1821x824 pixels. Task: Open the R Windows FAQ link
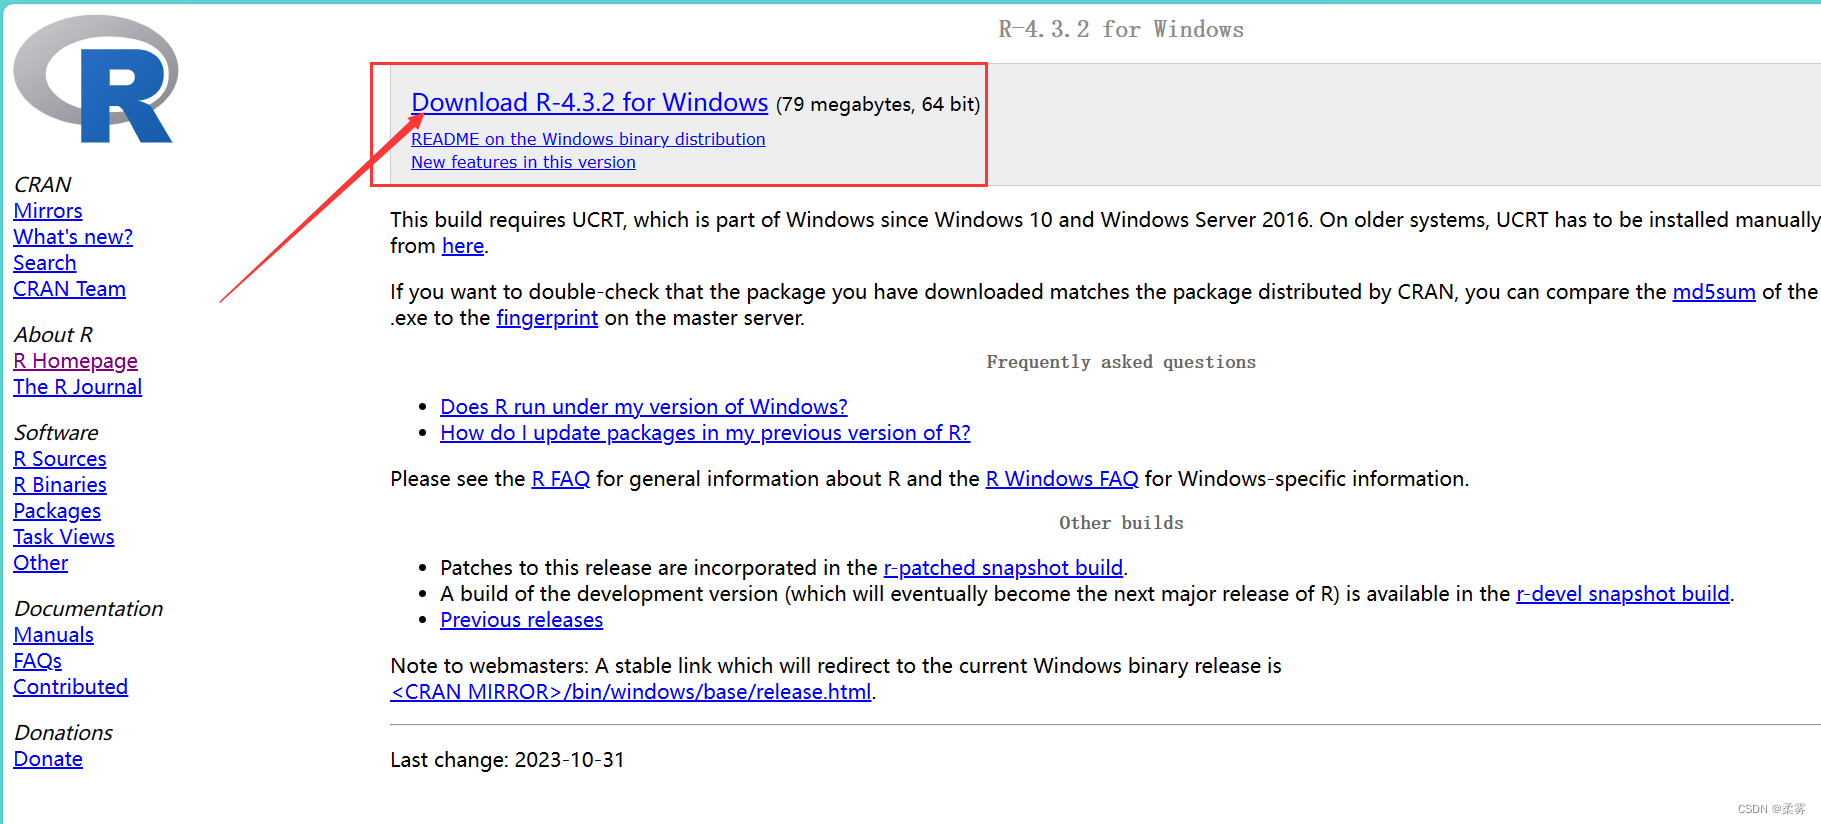1062,479
